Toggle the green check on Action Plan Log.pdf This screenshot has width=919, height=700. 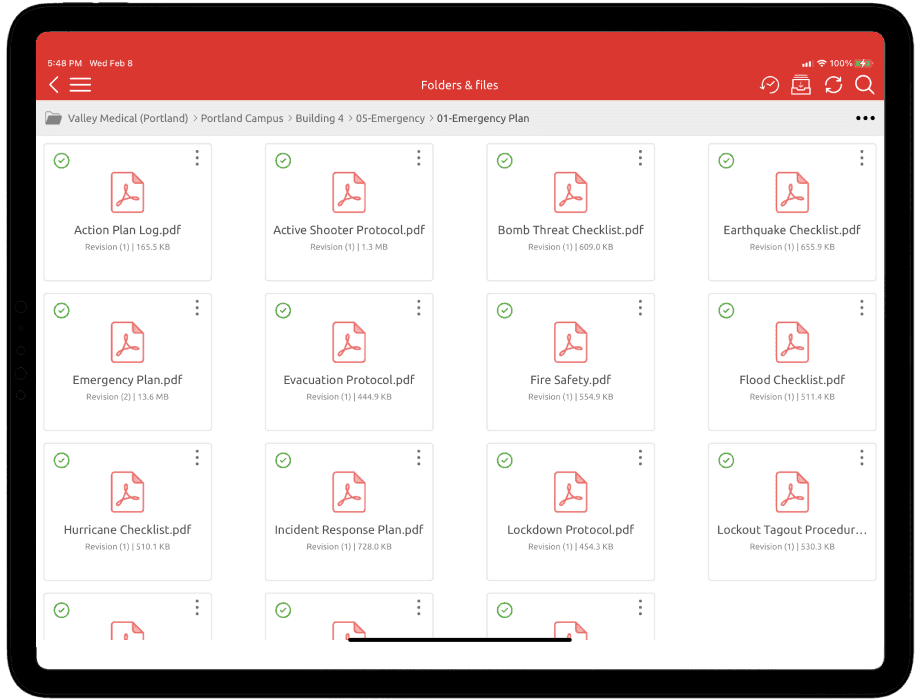click(61, 160)
